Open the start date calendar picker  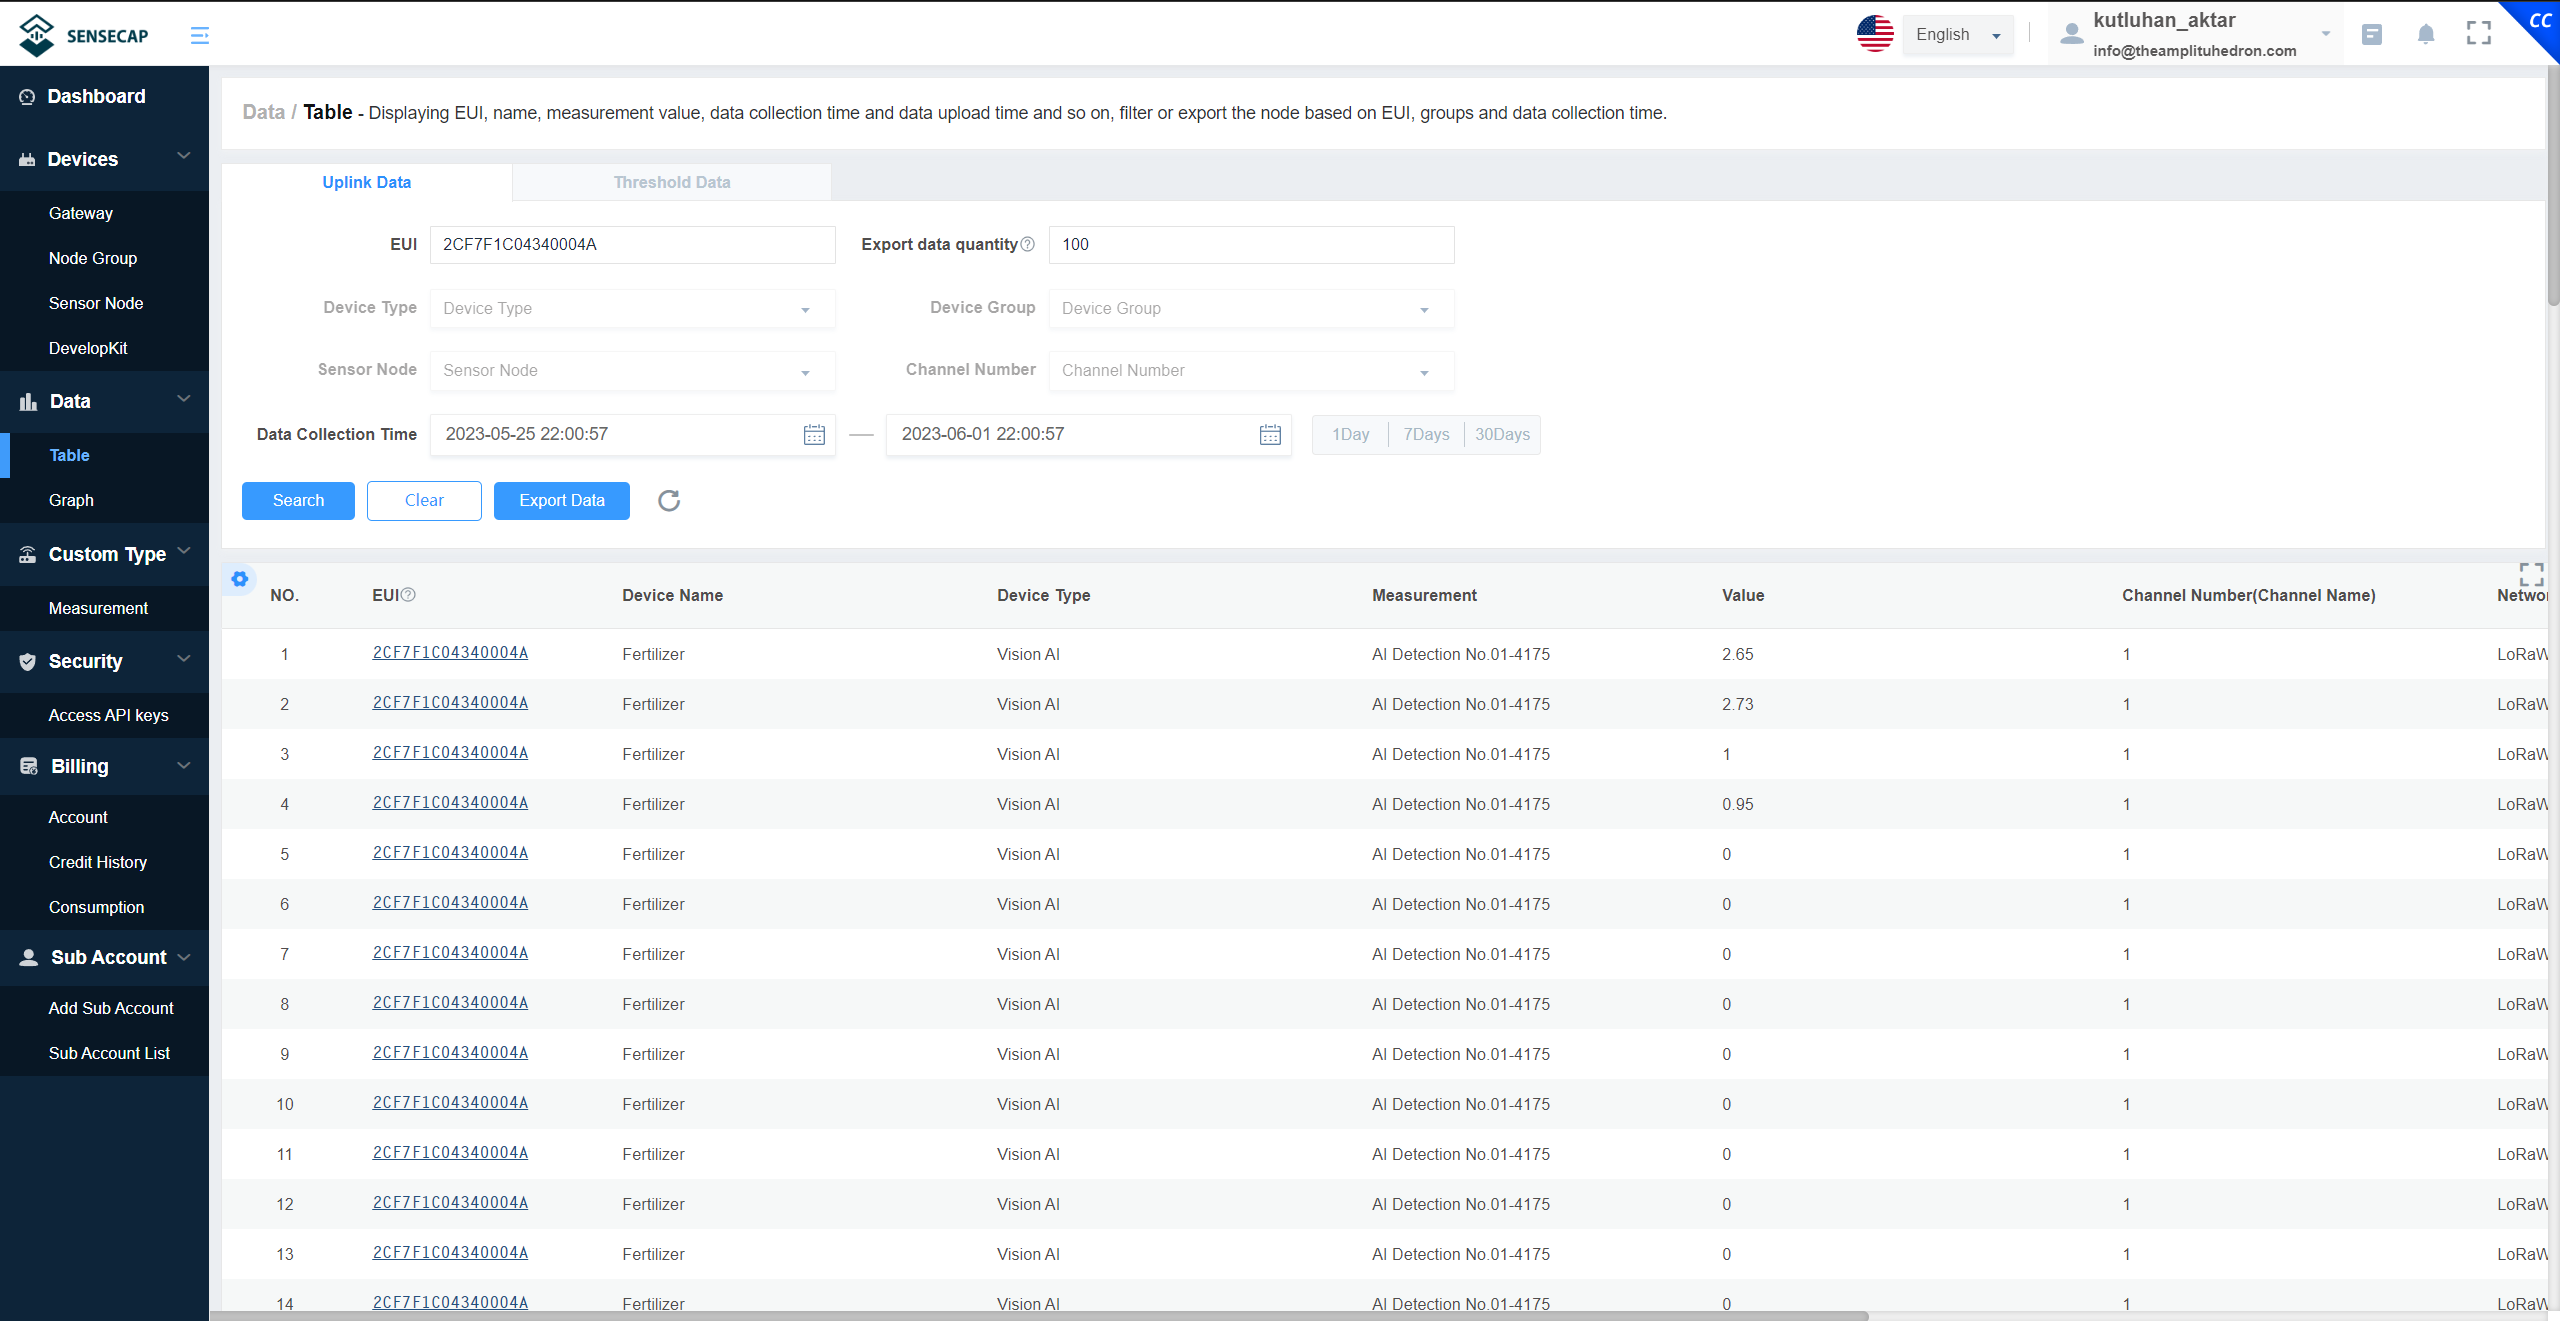tap(813, 434)
